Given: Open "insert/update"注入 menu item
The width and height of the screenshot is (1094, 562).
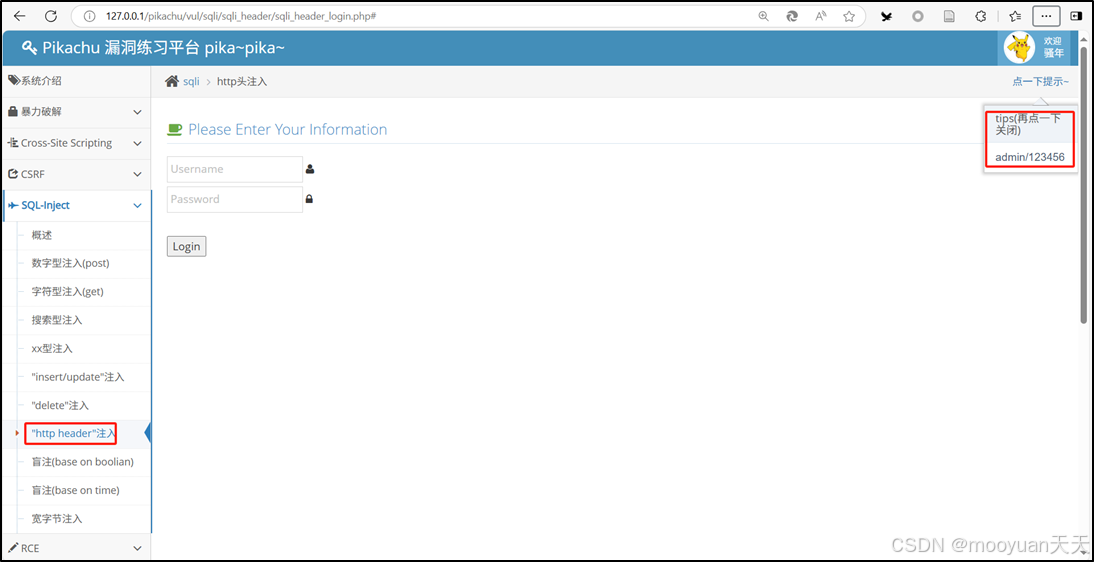Looking at the screenshot, I should (x=78, y=377).
